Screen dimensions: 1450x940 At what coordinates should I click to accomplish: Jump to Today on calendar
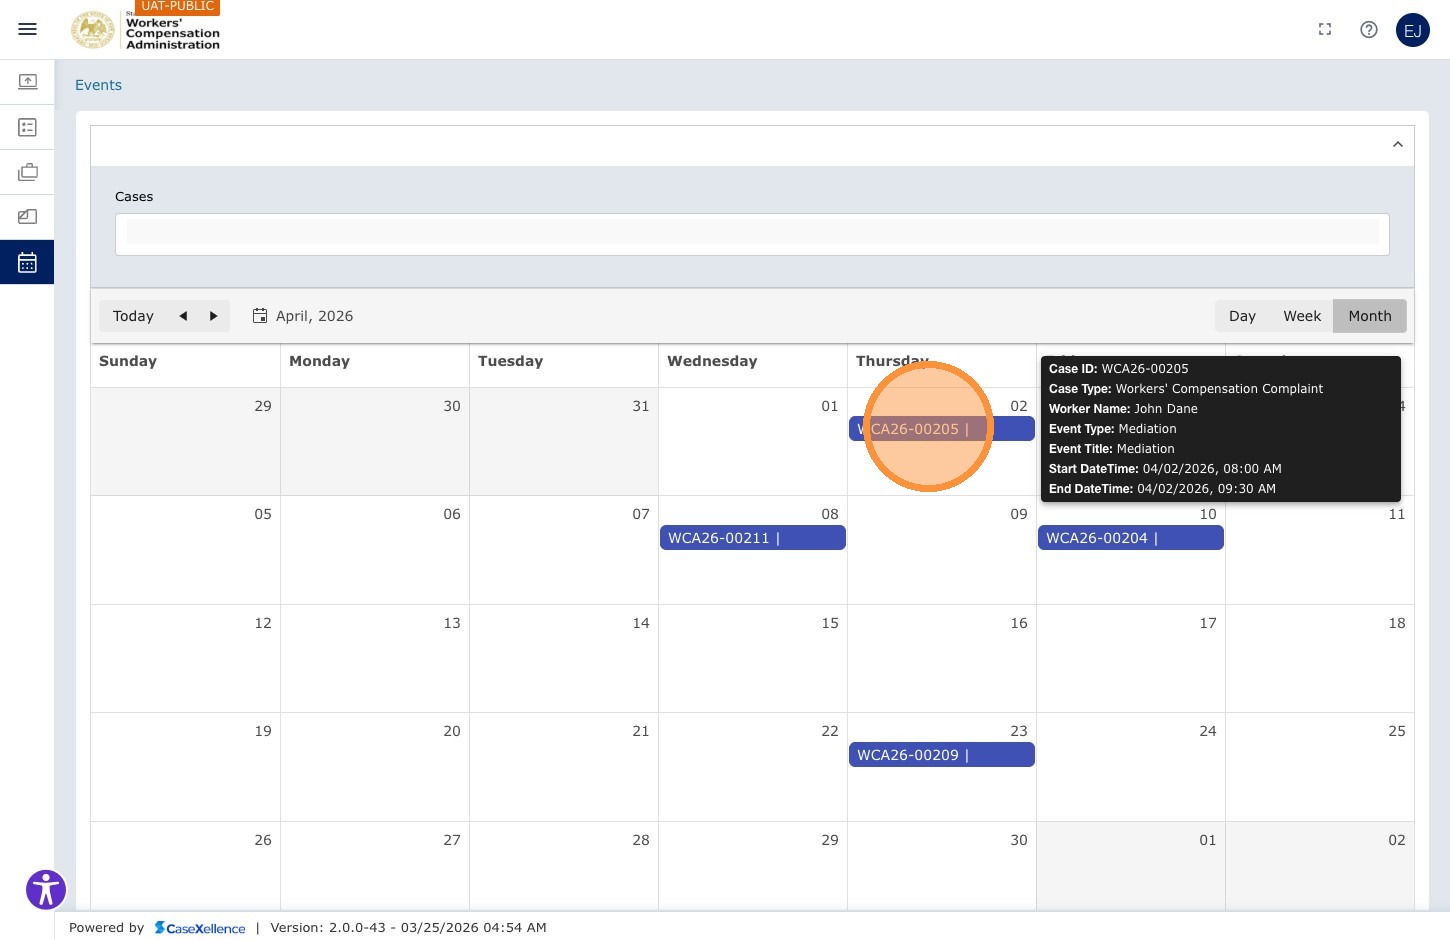133,316
